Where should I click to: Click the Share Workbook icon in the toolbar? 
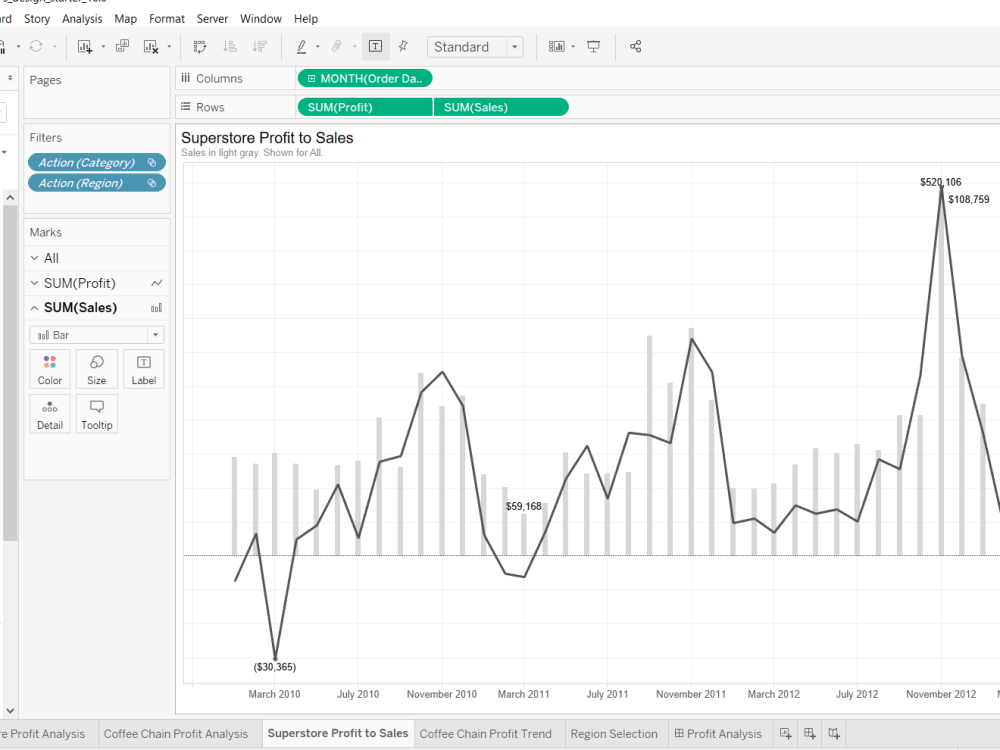tap(635, 46)
